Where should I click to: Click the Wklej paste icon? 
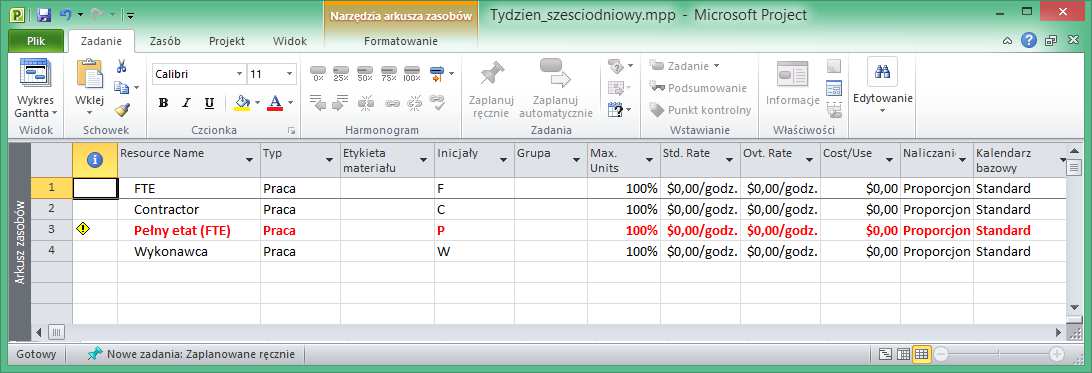[89, 74]
